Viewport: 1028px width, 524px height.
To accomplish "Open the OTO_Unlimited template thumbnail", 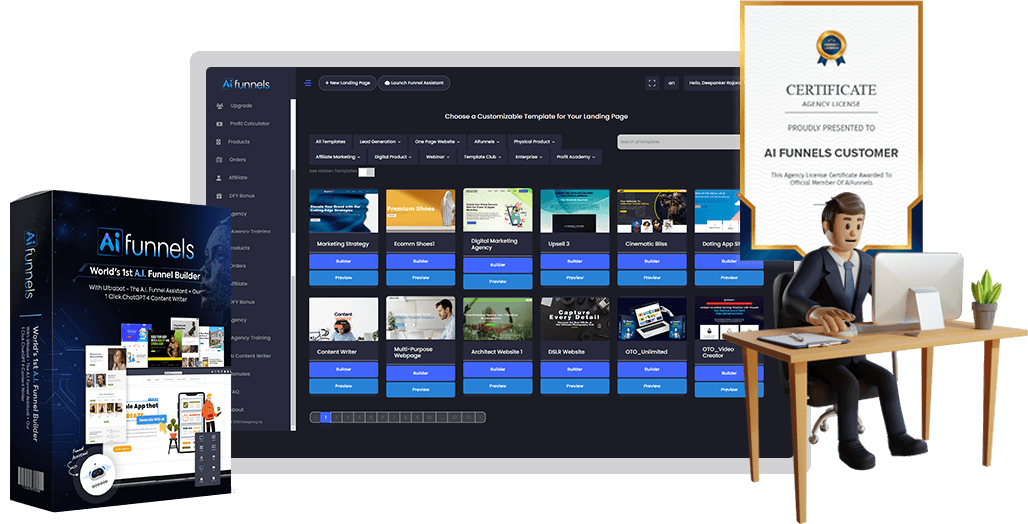I will [x=652, y=319].
